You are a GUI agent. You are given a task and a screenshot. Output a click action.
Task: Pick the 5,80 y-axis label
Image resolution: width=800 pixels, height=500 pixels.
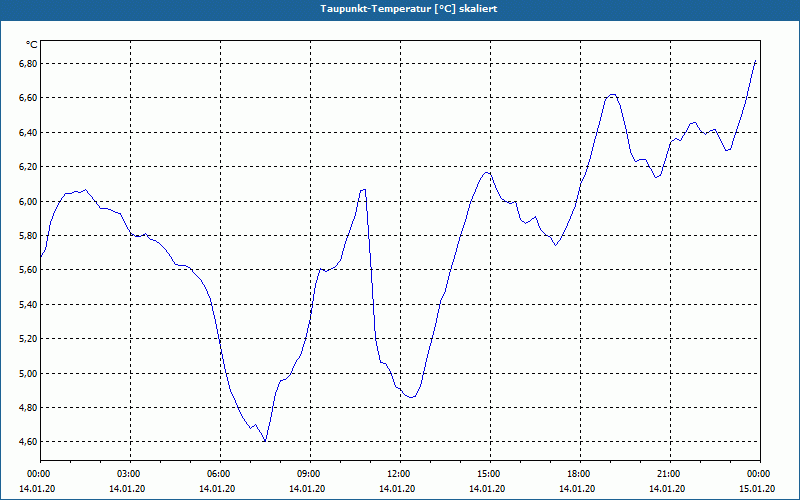(27, 236)
